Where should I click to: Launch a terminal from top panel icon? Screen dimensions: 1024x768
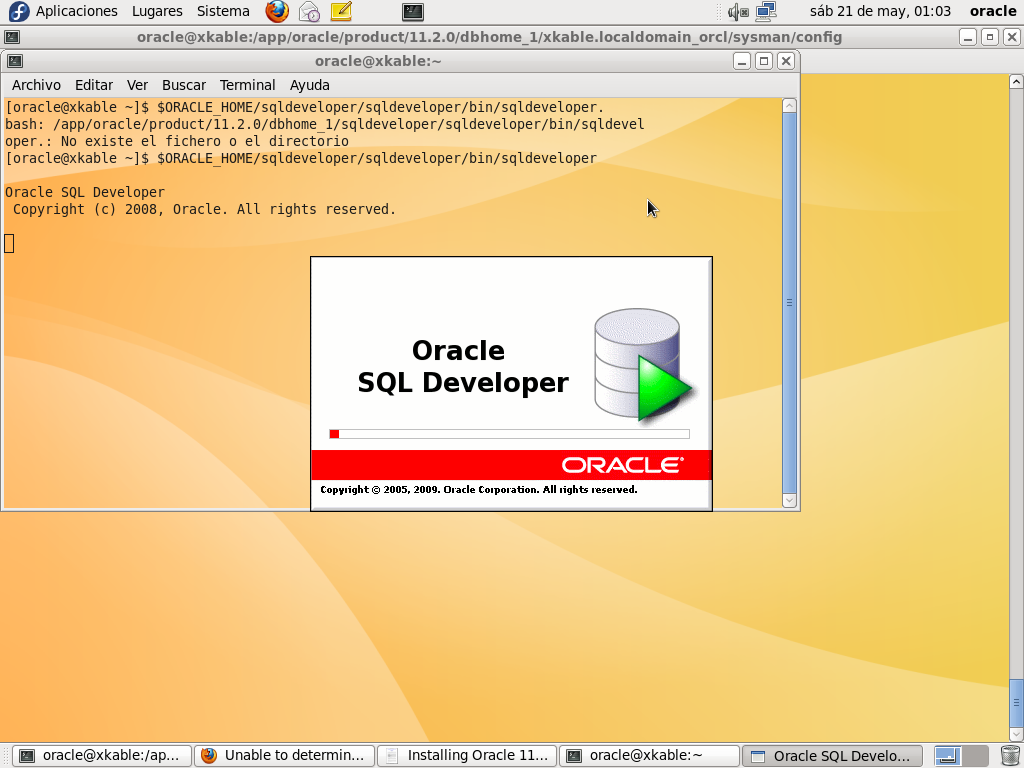413,11
